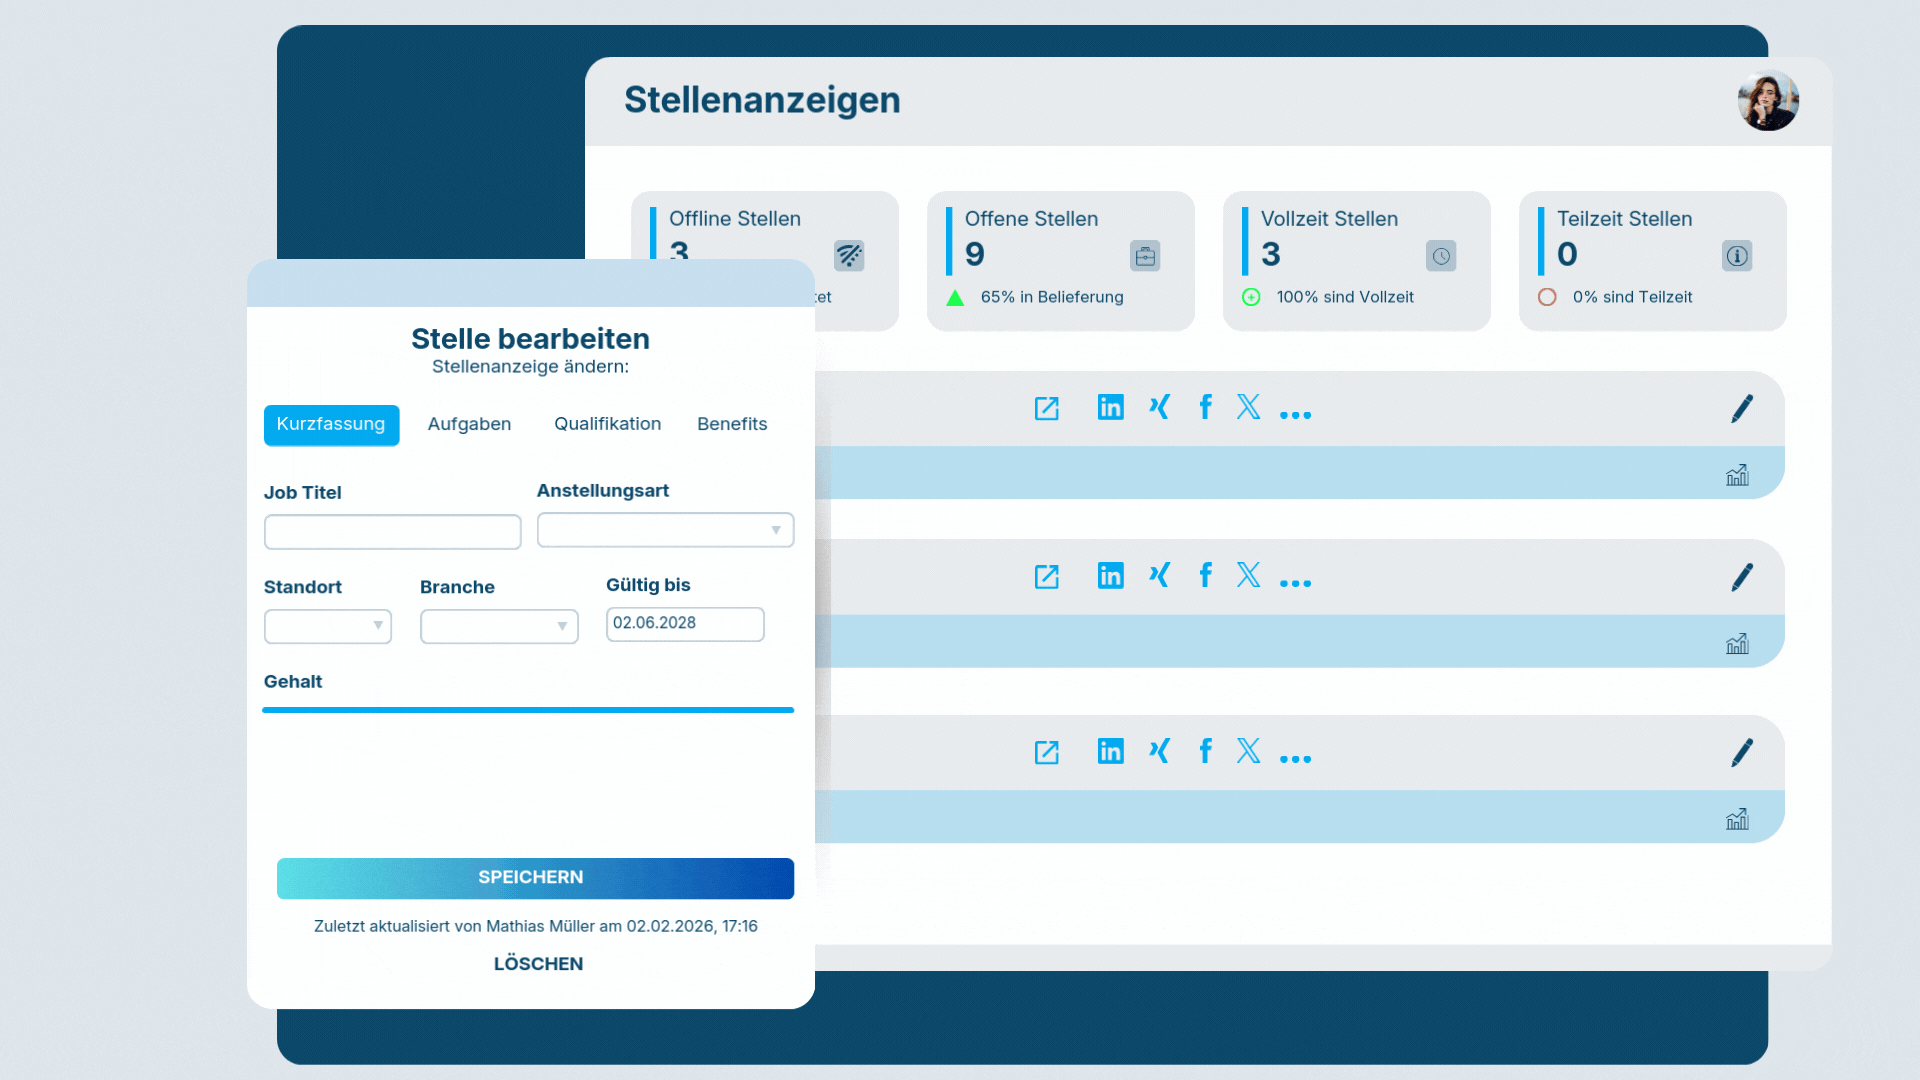The image size is (1920, 1080).
Task: Open the Branche dropdown
Action: pyautogui.click(x=499, y=626)
